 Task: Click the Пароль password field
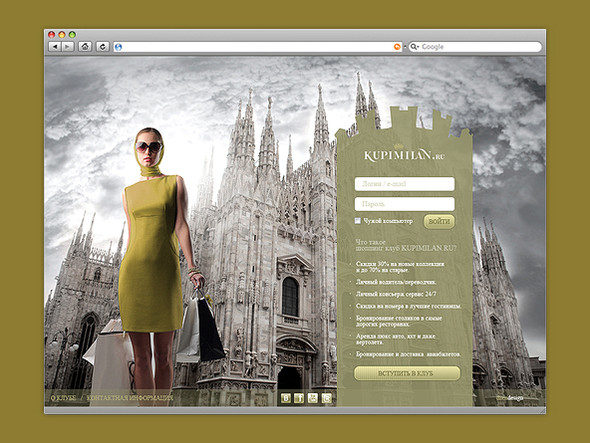pos(404,204)
